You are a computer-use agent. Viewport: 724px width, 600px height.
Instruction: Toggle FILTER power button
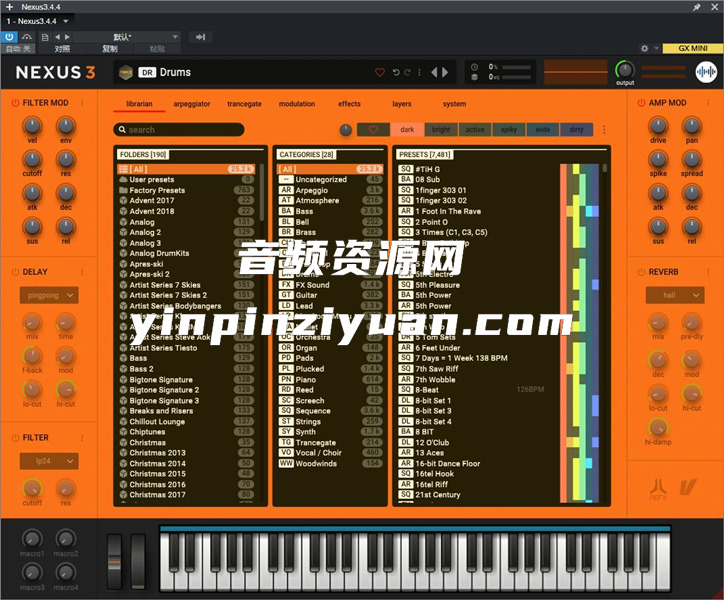click(x=15, y=437)
